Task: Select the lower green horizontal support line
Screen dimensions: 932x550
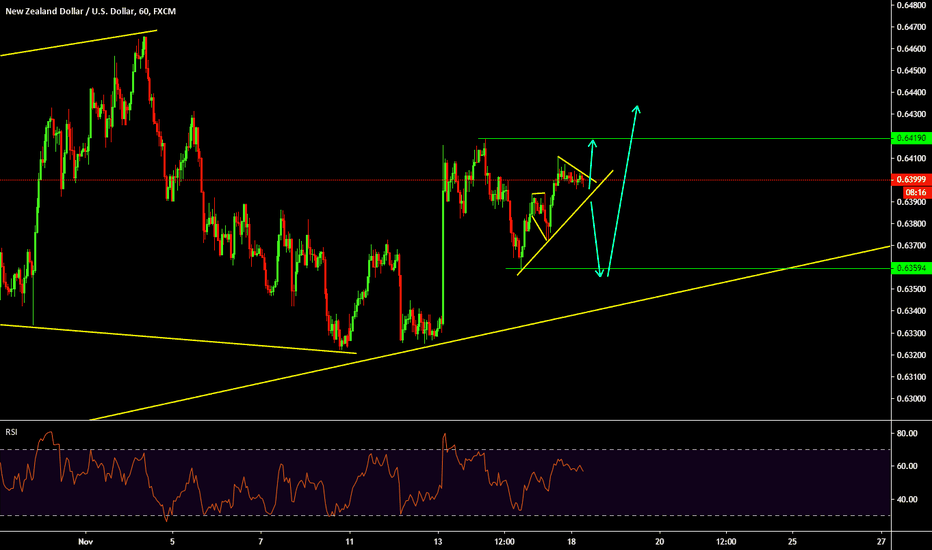Action: pos(700,268)
